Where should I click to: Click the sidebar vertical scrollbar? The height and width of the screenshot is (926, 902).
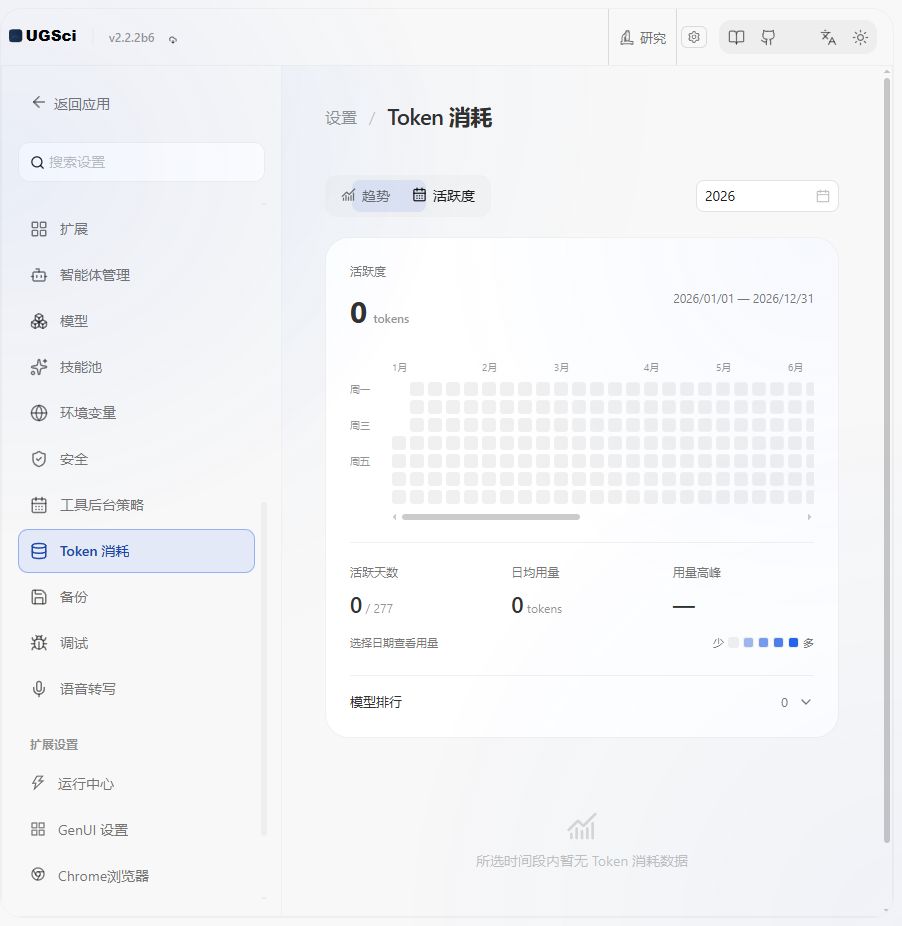click(x=263, y=667)
